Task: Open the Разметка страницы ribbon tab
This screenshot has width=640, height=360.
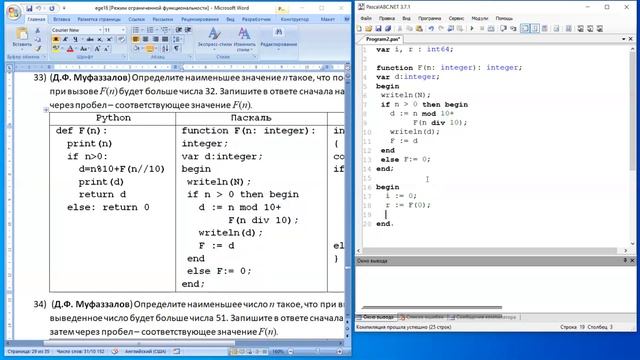Action: (x=99, y=19)
